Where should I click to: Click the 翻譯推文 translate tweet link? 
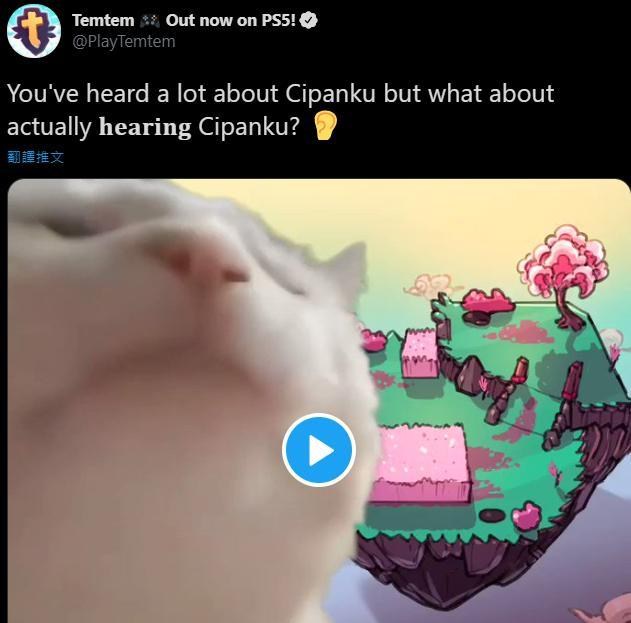coord(35,157)
